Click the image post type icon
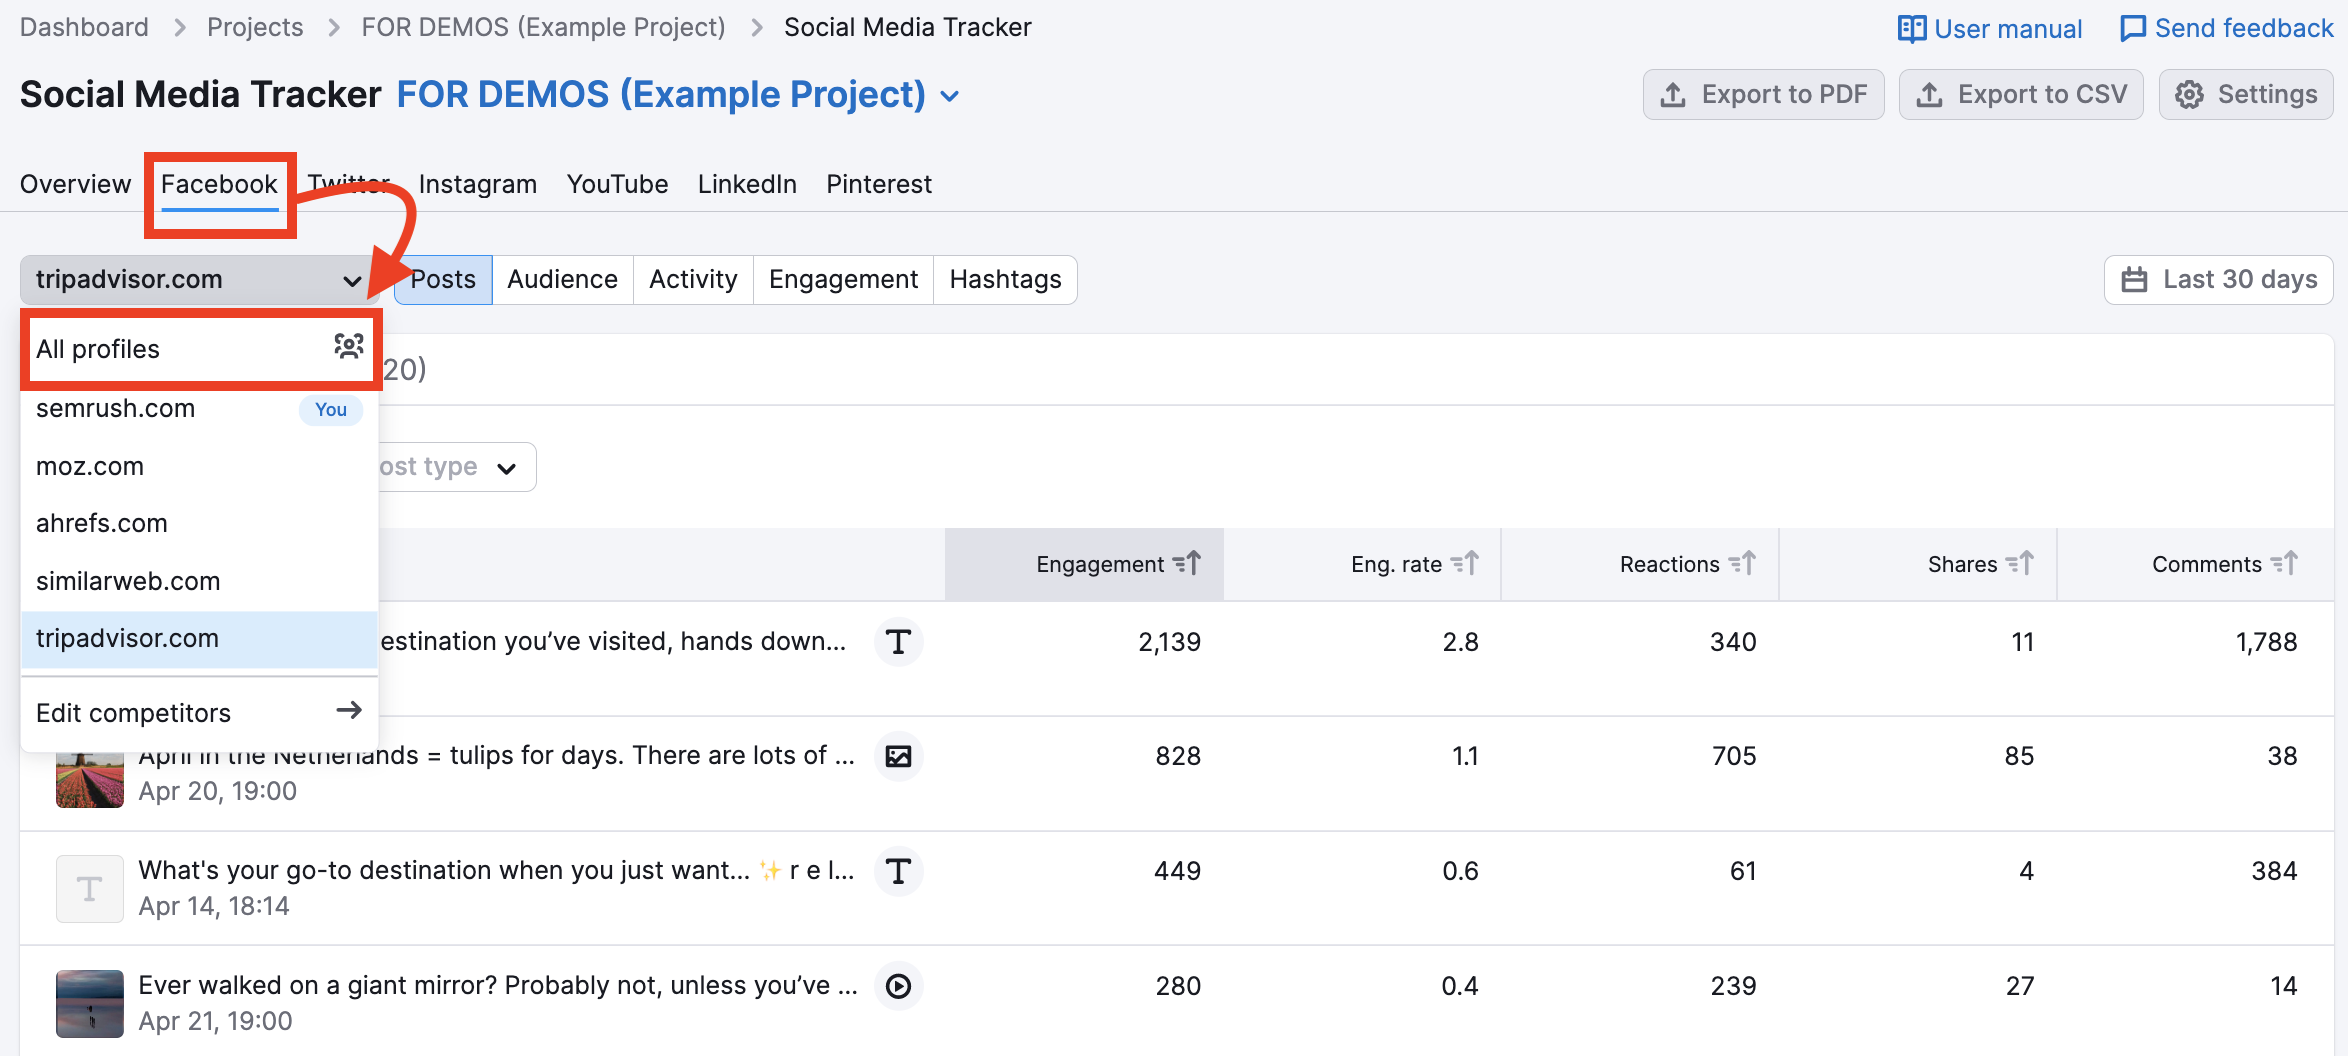This screenshot has height=1056, width=2348. (898, 756)
